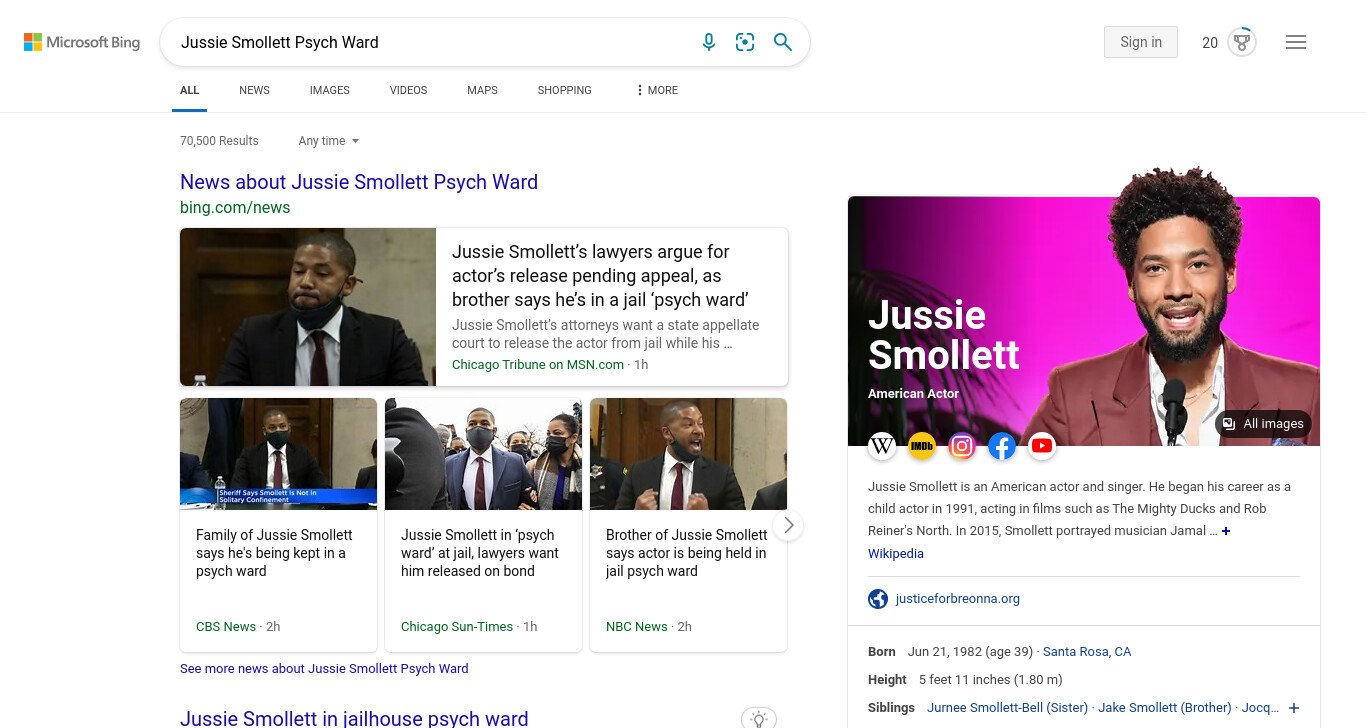Open Jussie Smollett's IMDb icon

pyautogui.click(x=922, y=446)
